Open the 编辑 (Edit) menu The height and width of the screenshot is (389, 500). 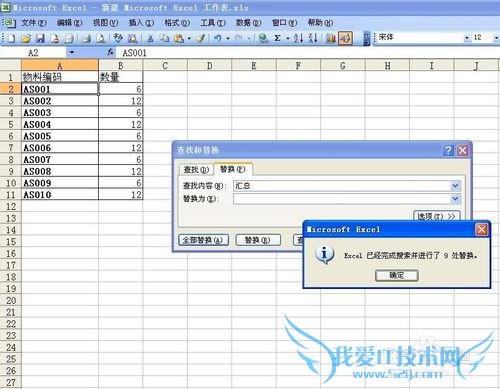coord(69,23)
